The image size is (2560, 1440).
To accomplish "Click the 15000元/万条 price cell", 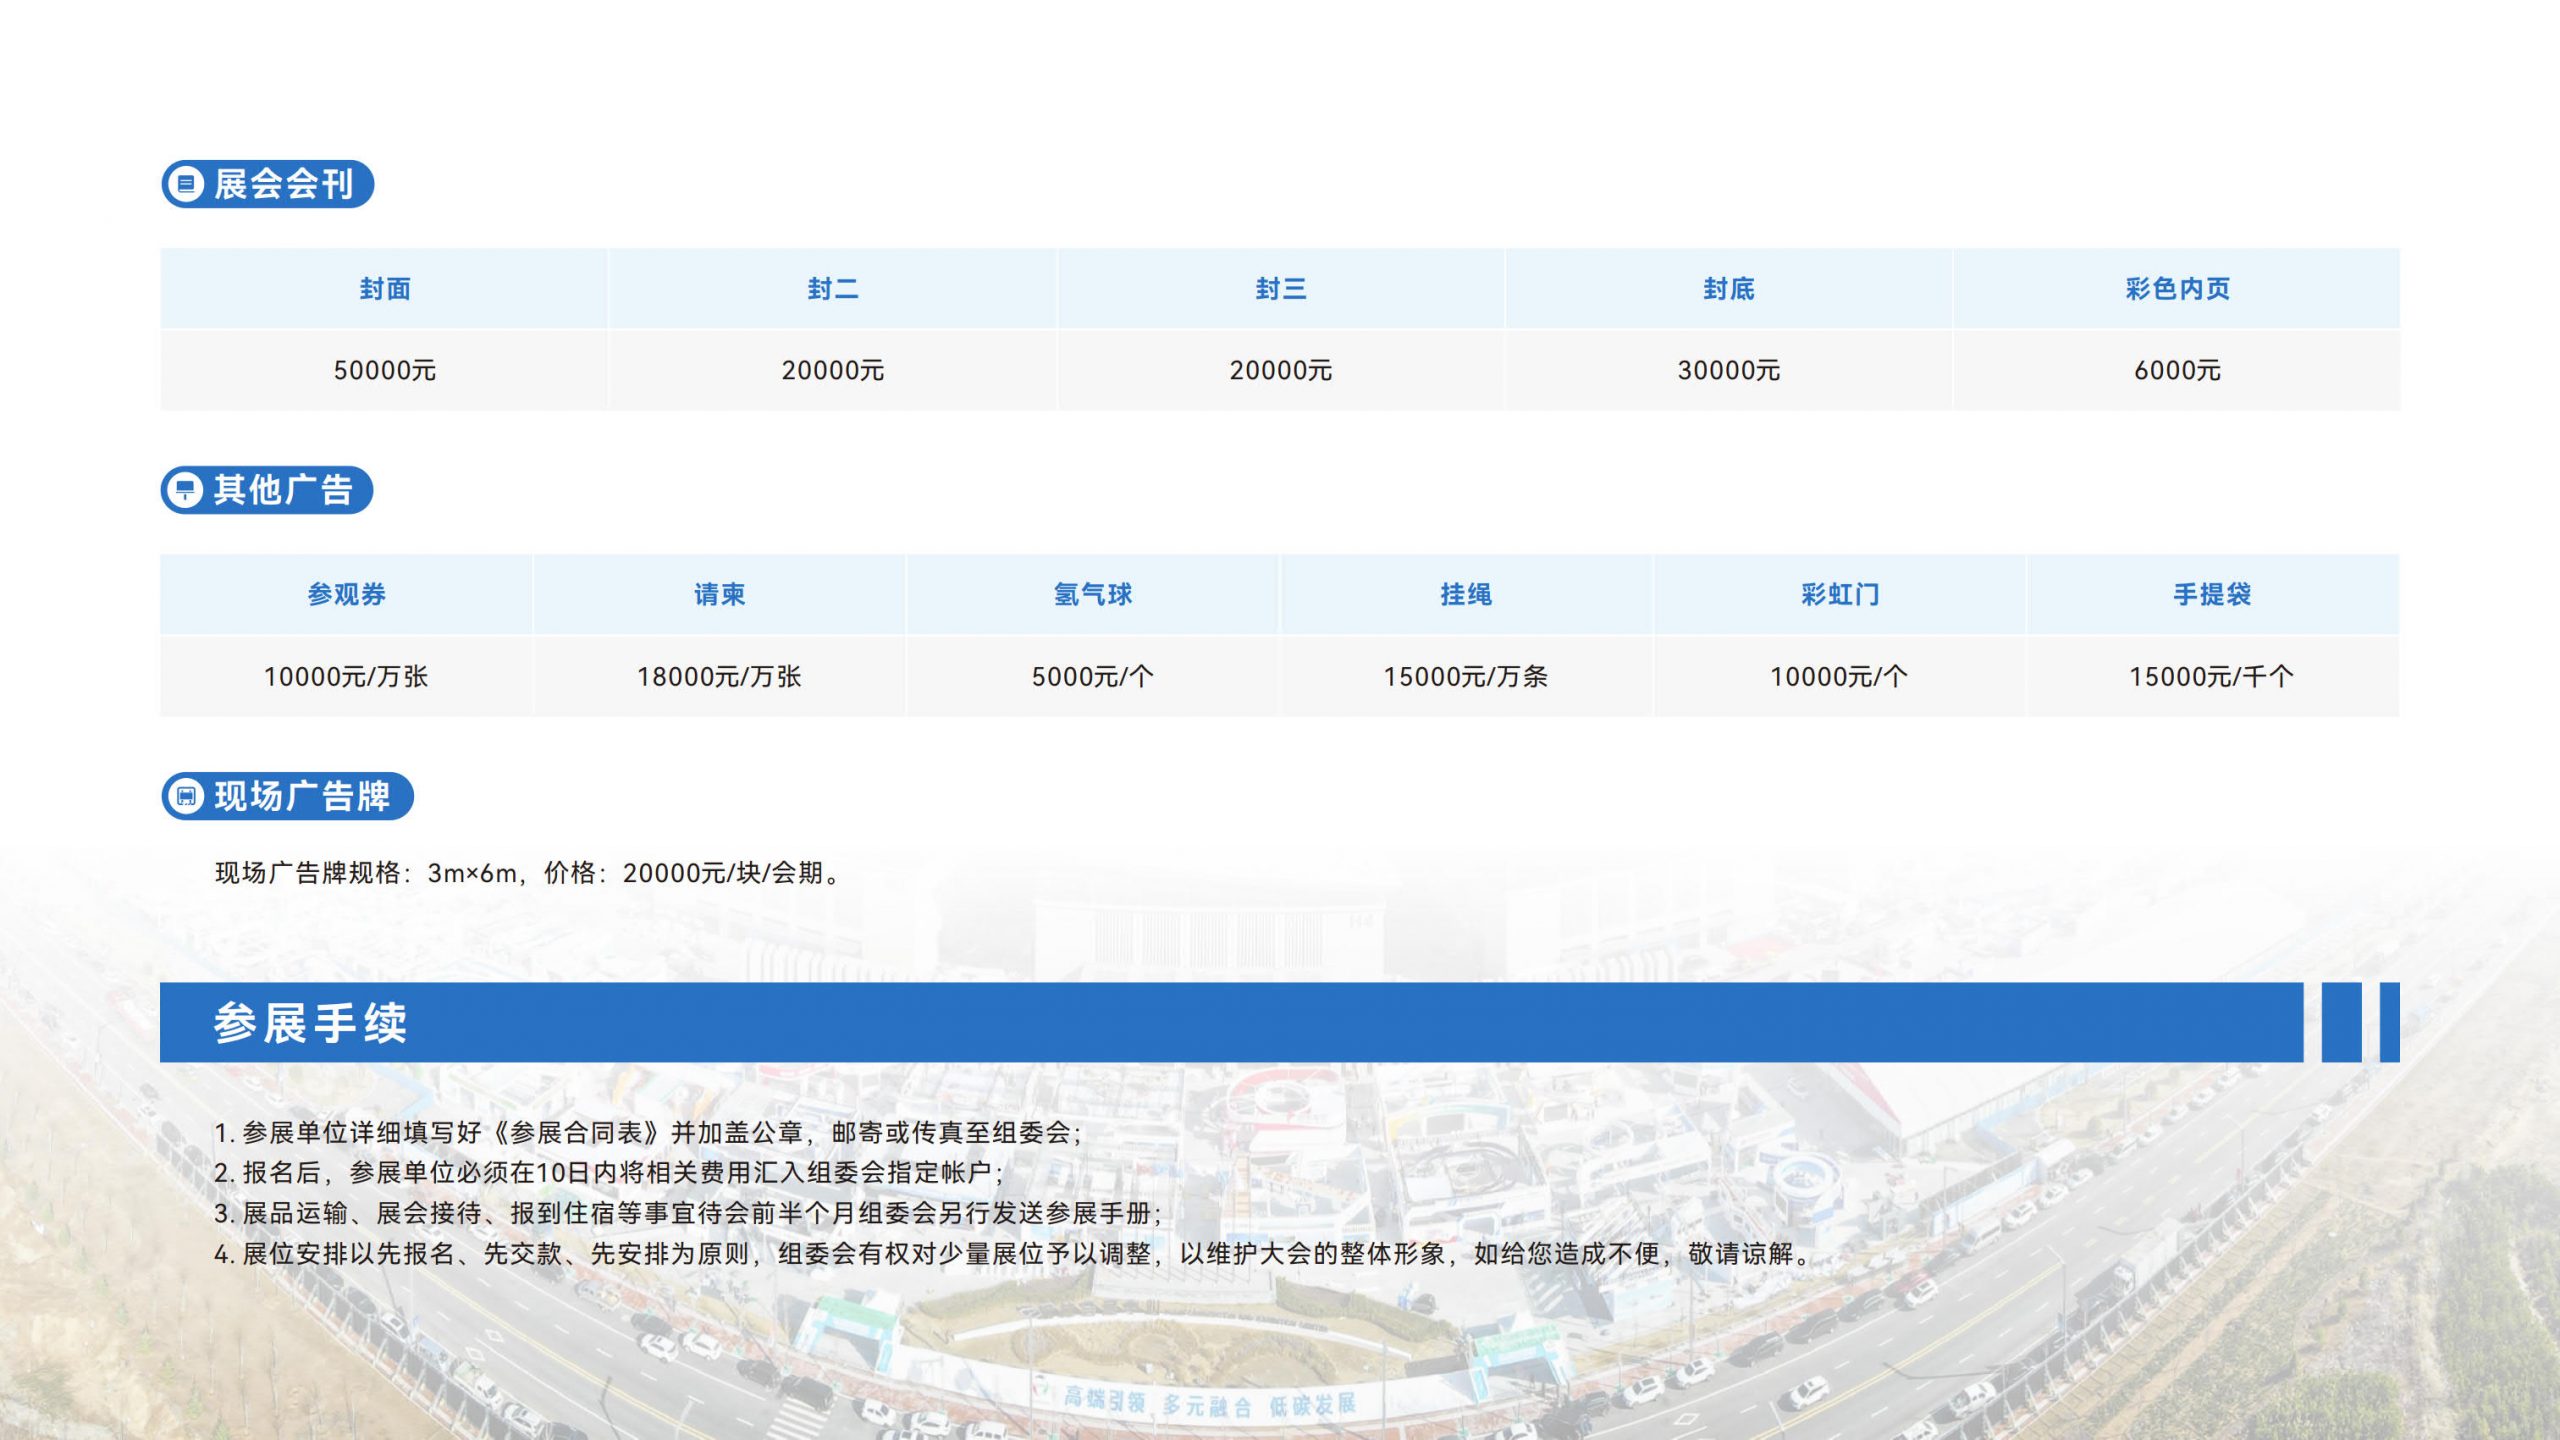I will [x=1465, y=677].
